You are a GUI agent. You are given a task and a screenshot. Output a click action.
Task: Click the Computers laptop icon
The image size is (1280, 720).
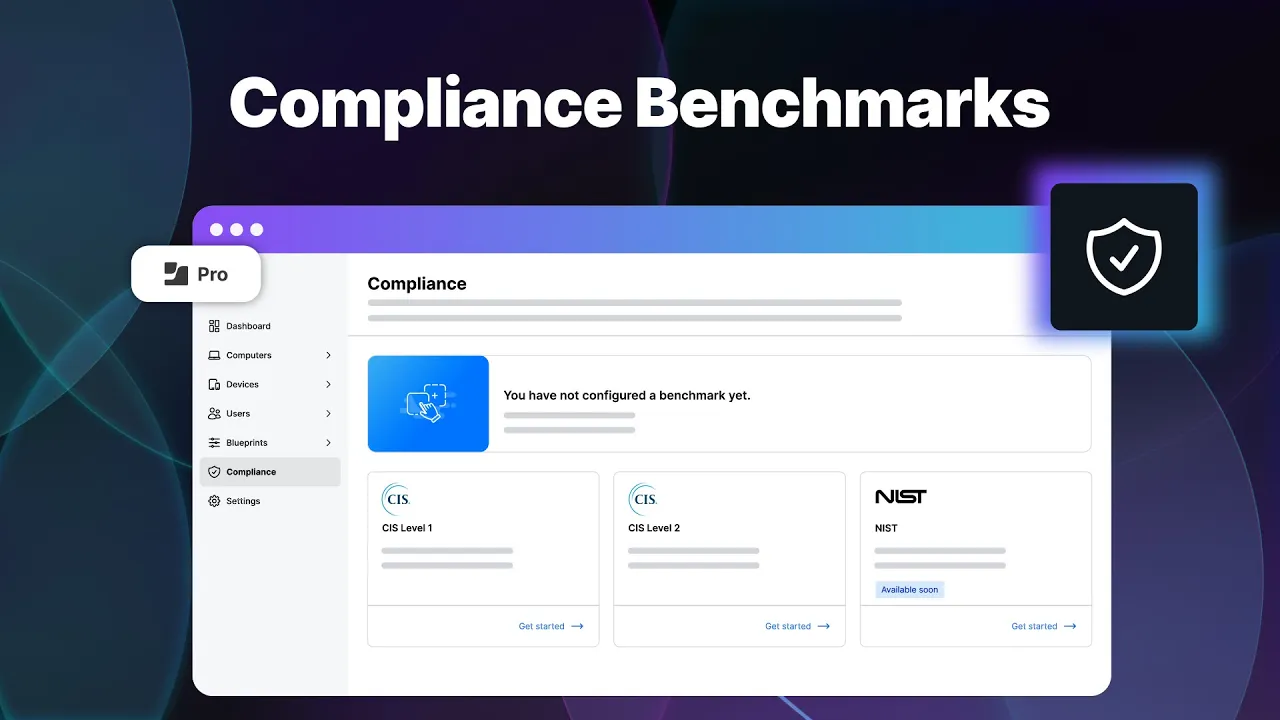coord(214,355)
